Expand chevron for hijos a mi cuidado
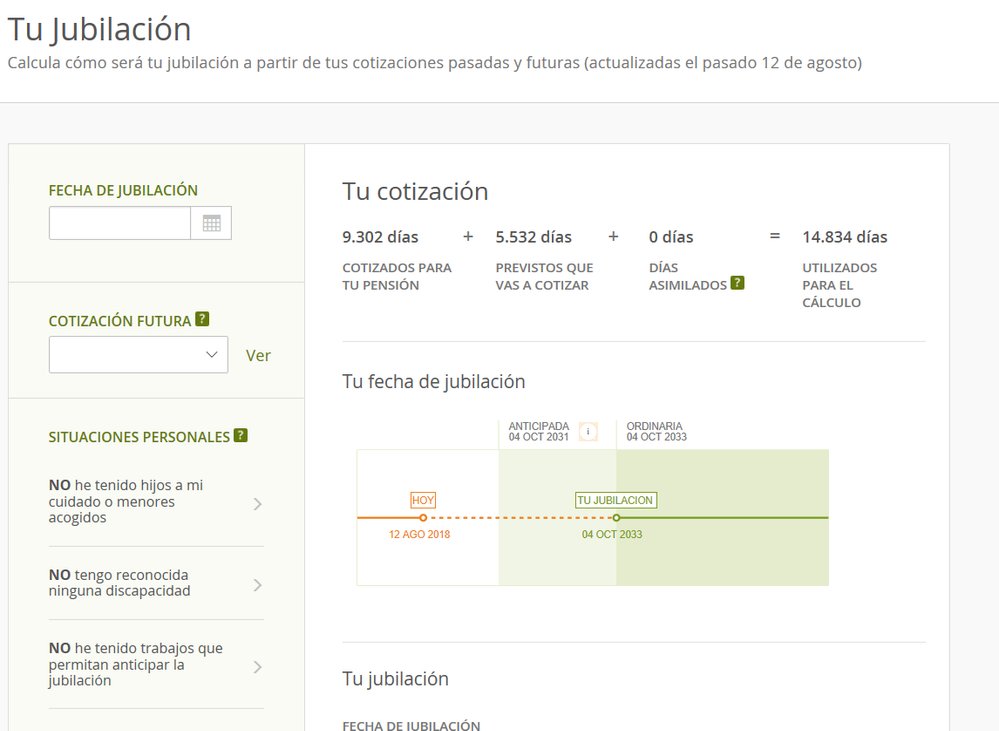 pos(258,504)
